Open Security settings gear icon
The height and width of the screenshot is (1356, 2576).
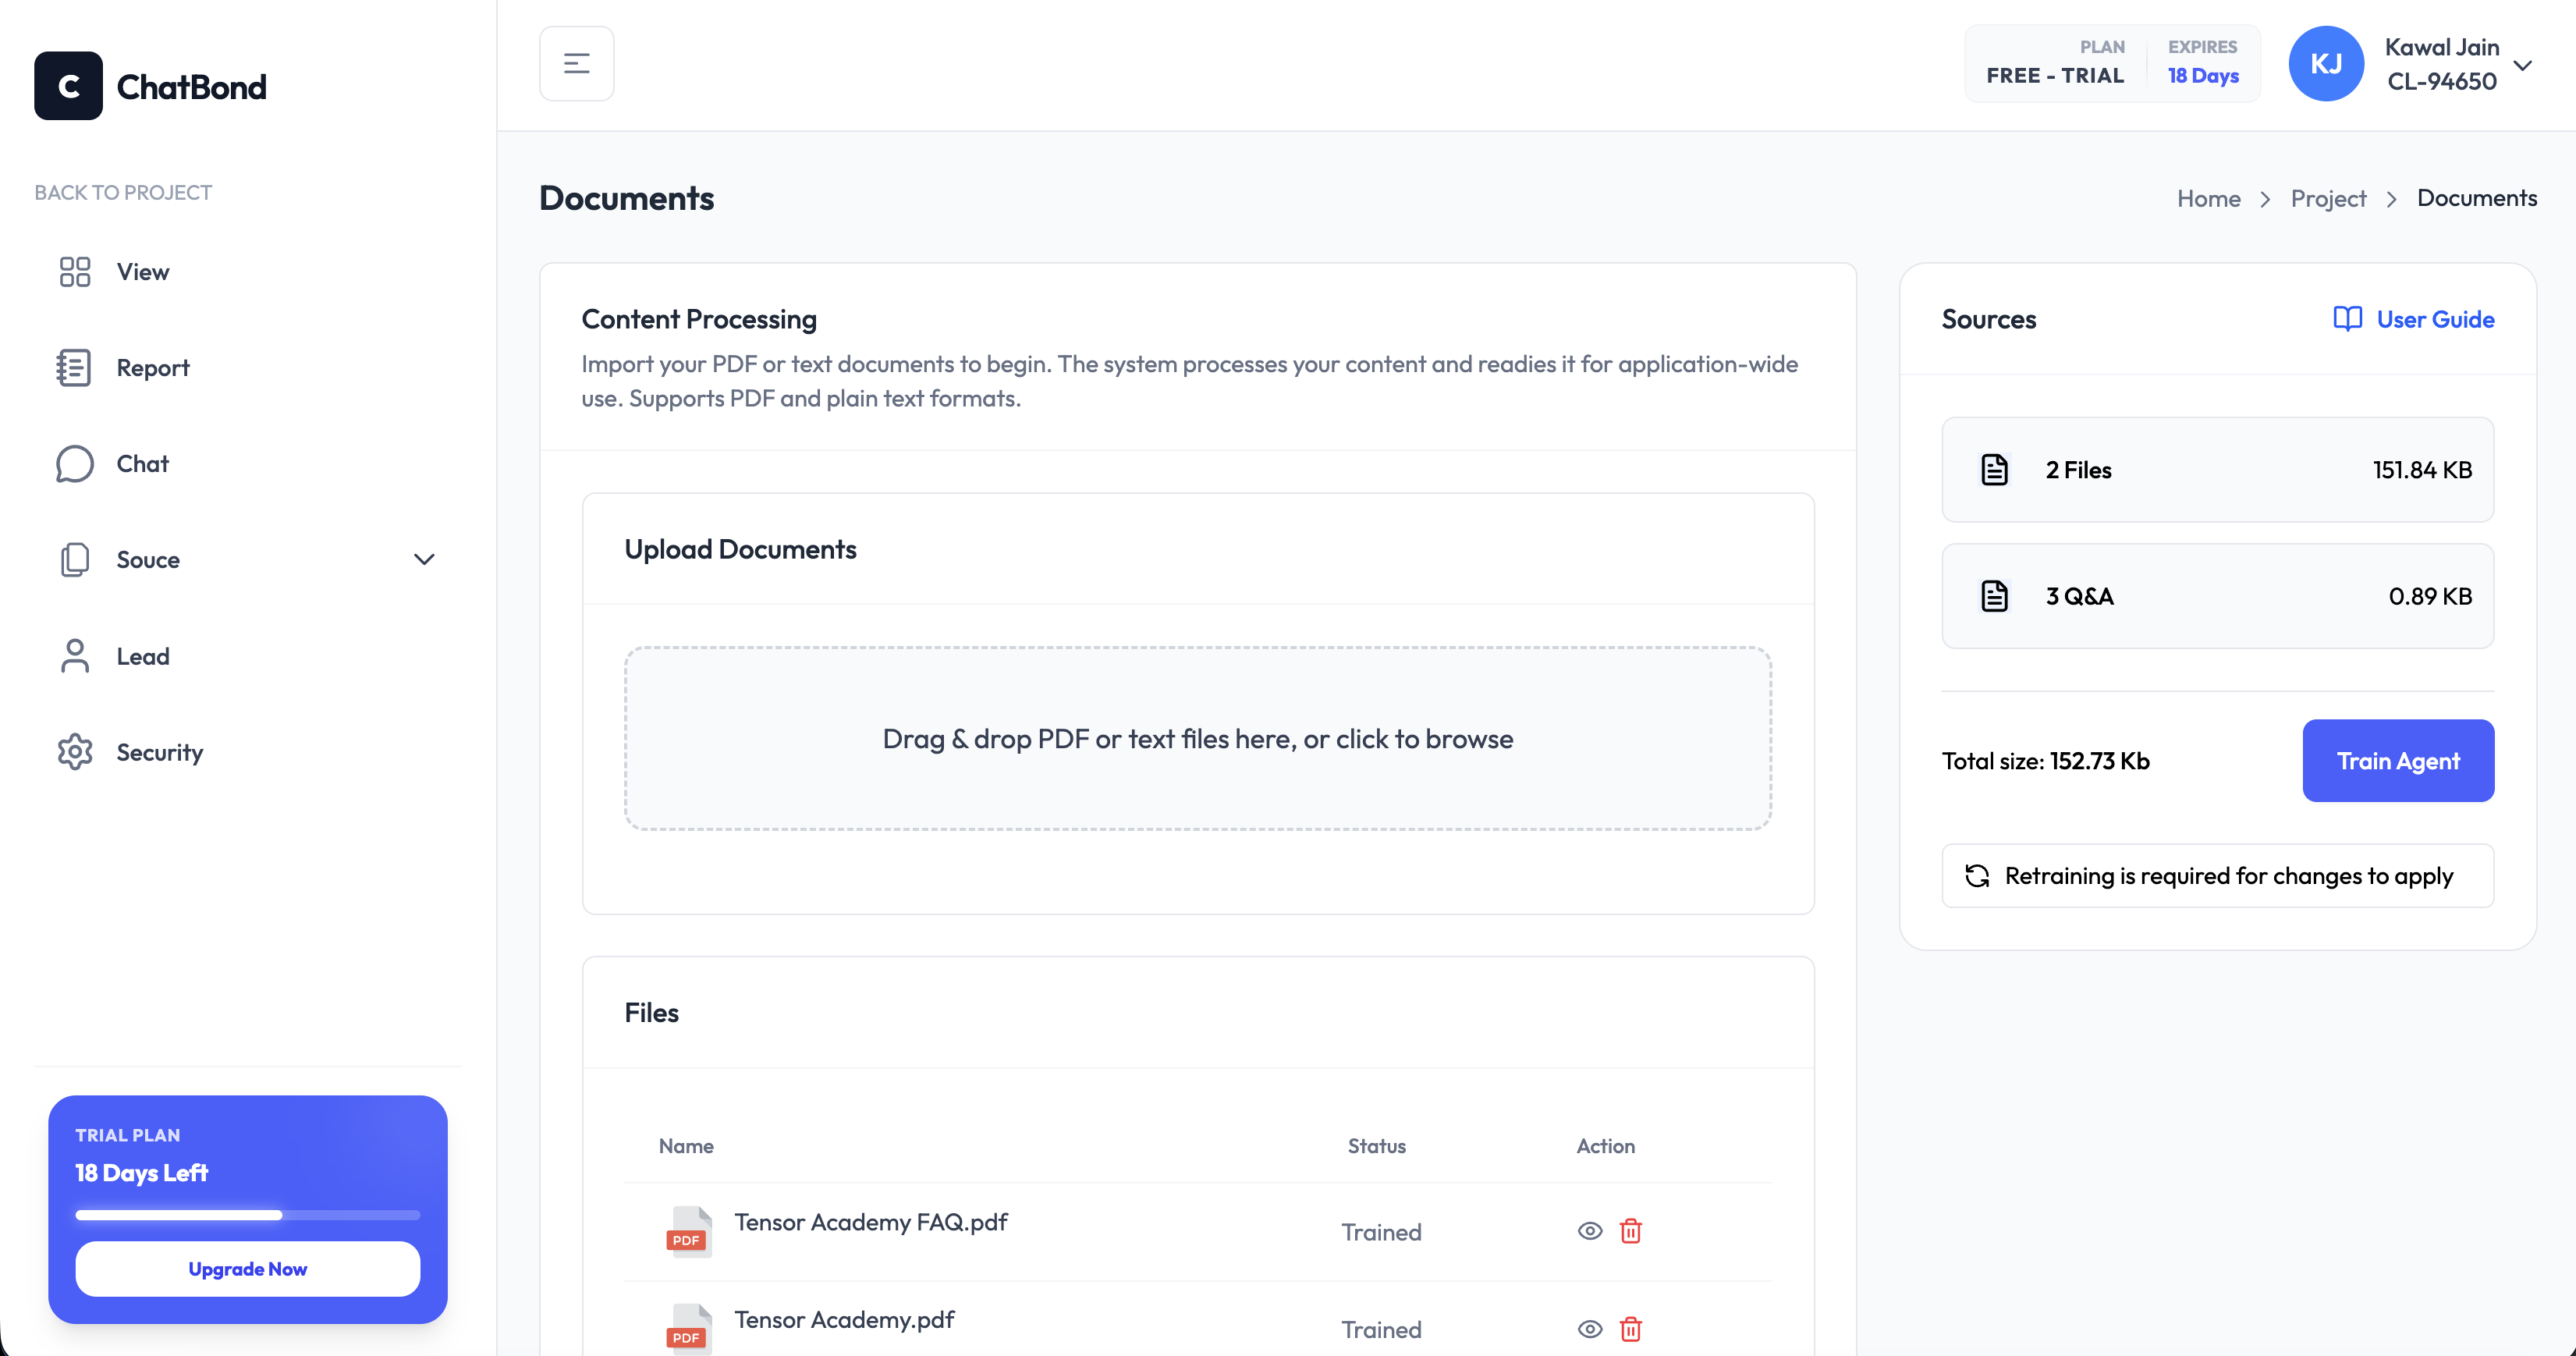click(x=74, y=751)
